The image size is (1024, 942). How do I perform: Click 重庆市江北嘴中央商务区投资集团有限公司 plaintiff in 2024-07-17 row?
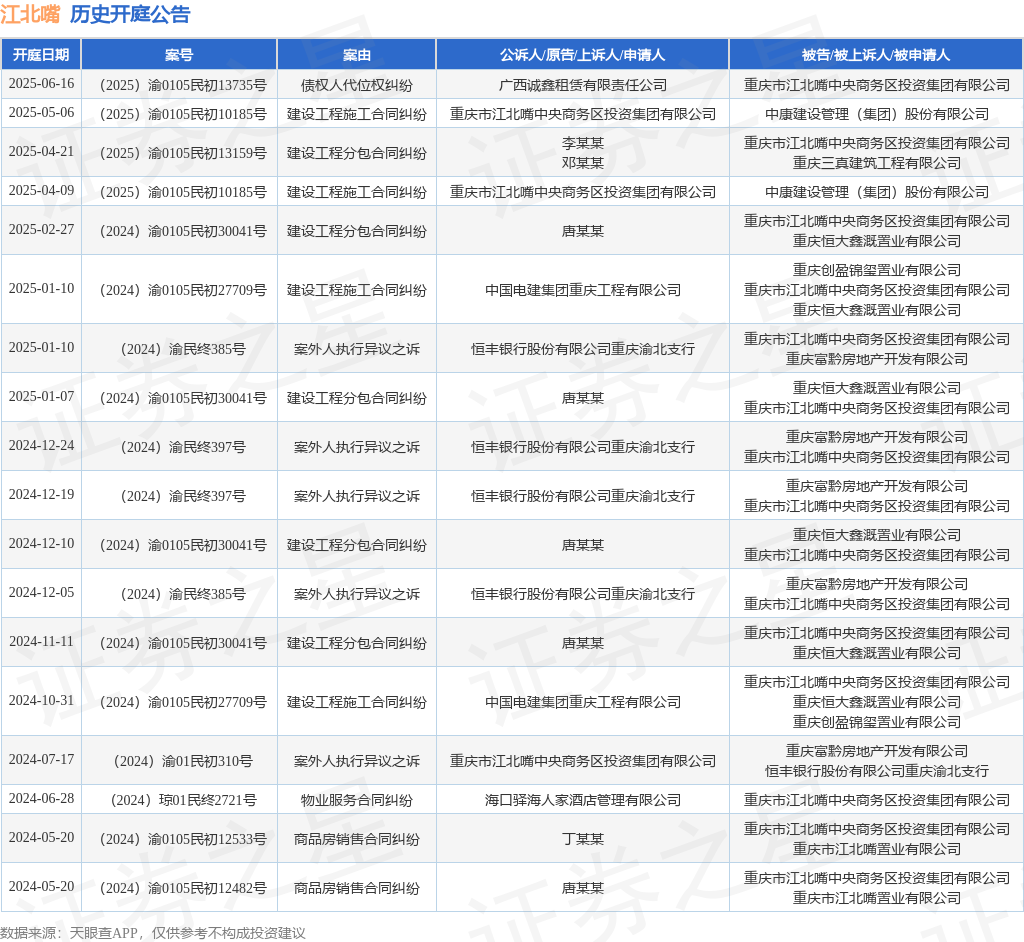583,761
